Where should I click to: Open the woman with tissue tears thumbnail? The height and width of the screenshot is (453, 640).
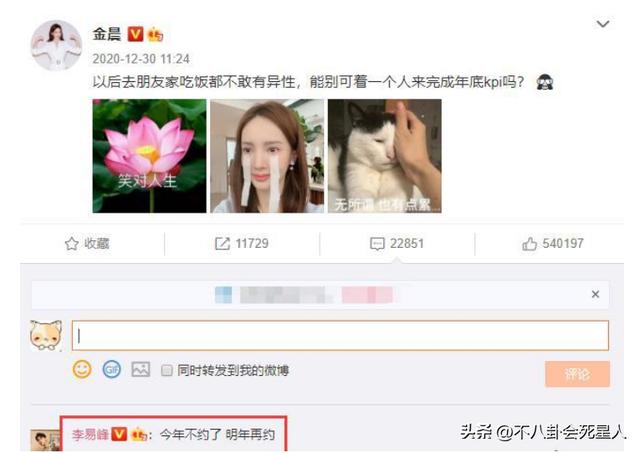[x=267, y=155]
